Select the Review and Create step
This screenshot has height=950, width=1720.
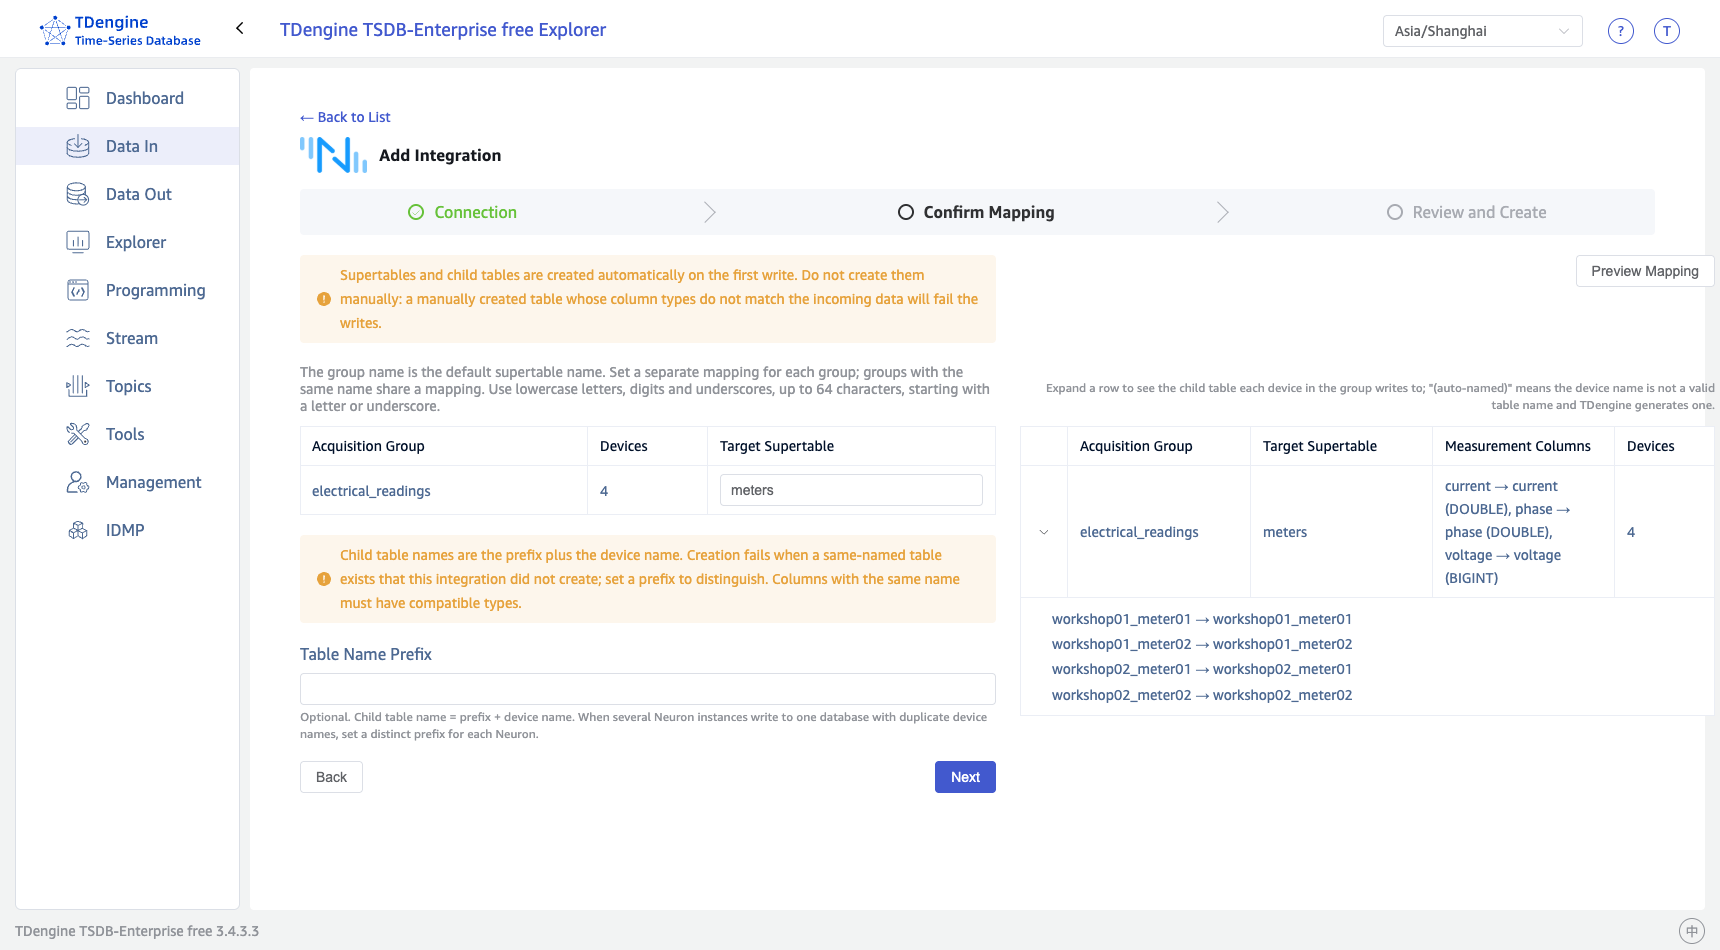pyautogui.click(x=1467, y=212)
